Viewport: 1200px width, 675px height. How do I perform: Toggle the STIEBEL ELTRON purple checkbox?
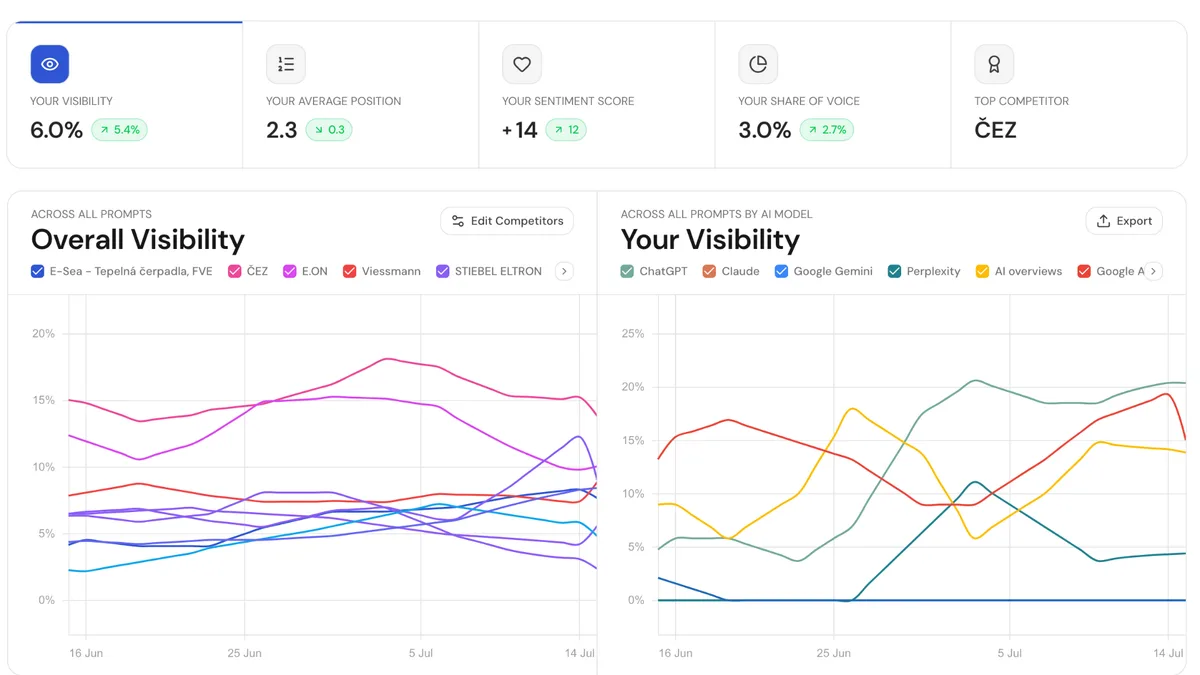[x=443, y=271]
